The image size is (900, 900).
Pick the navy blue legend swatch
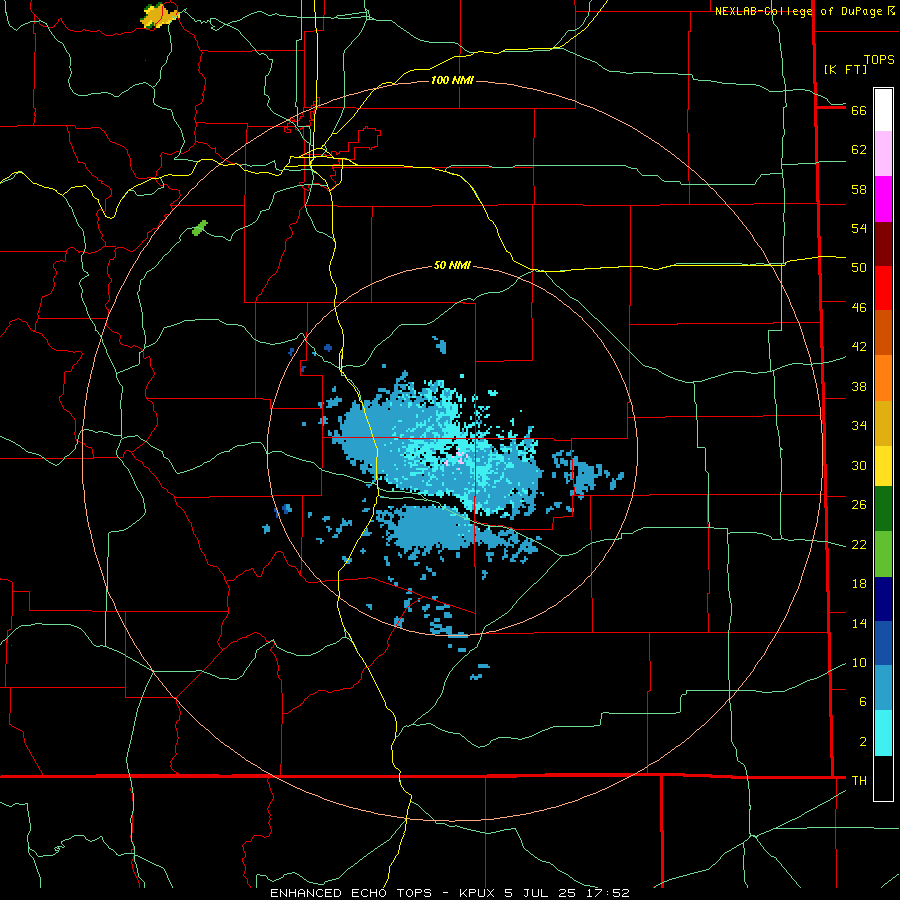pyautogui.click(x=883, y=599)
